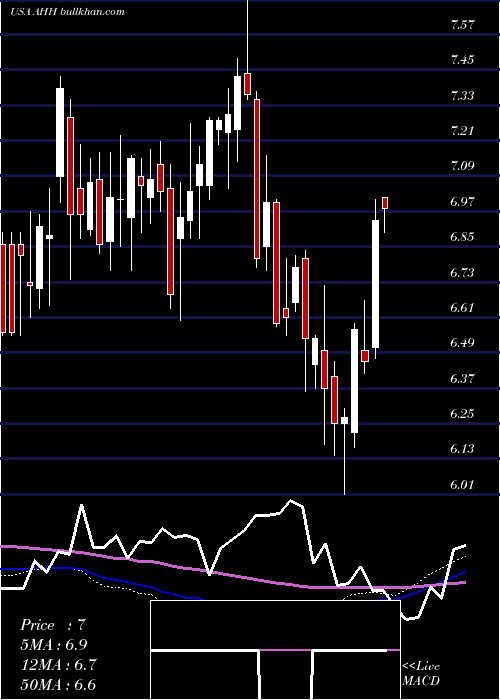
Task: Click the 7.57 price axis label
Action: [462, 25]
